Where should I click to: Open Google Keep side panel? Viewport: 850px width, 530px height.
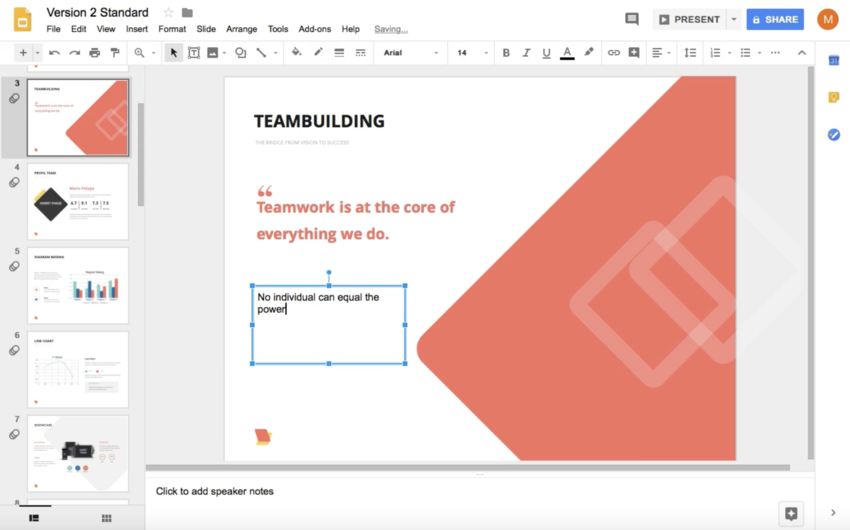(834, 98)
